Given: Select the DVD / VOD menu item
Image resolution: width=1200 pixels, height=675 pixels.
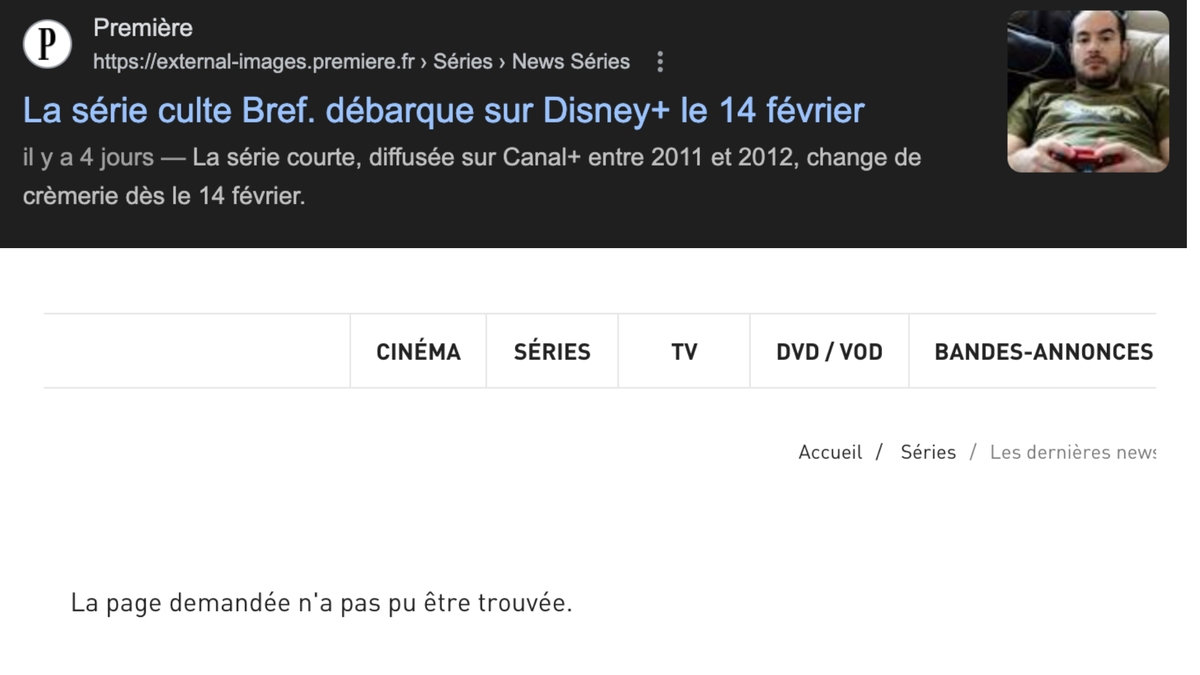Looking at the screenshot, I should (x=829, y=352).
